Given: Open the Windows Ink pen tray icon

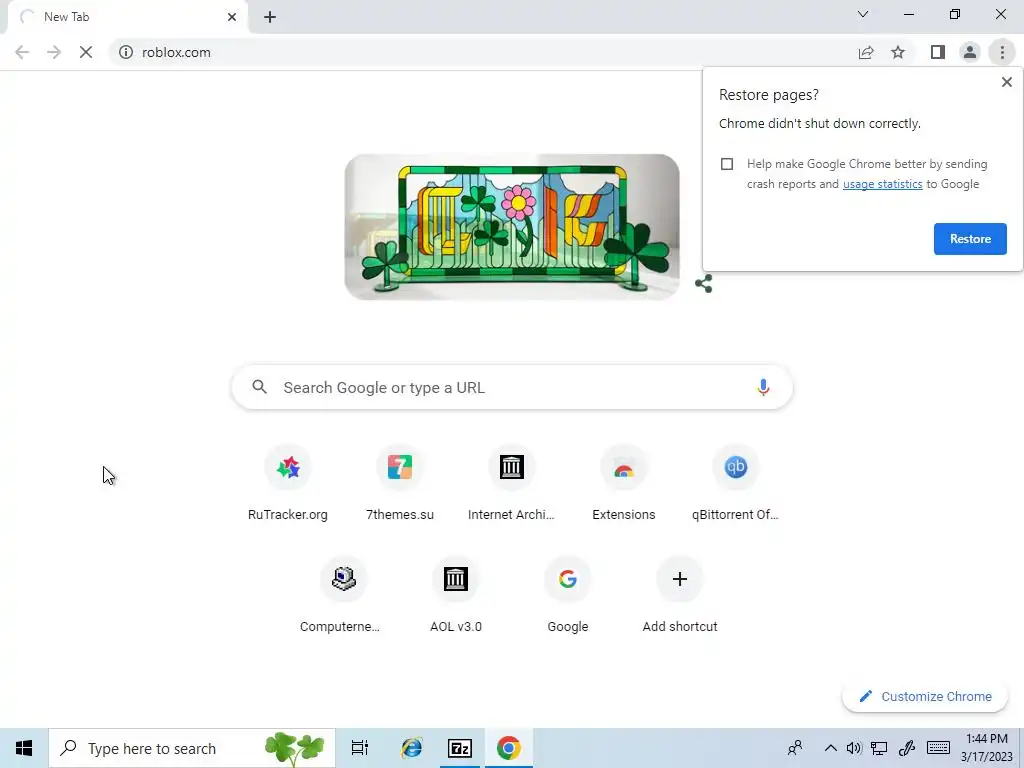Looking at the screenshot, I should (907, 748).
